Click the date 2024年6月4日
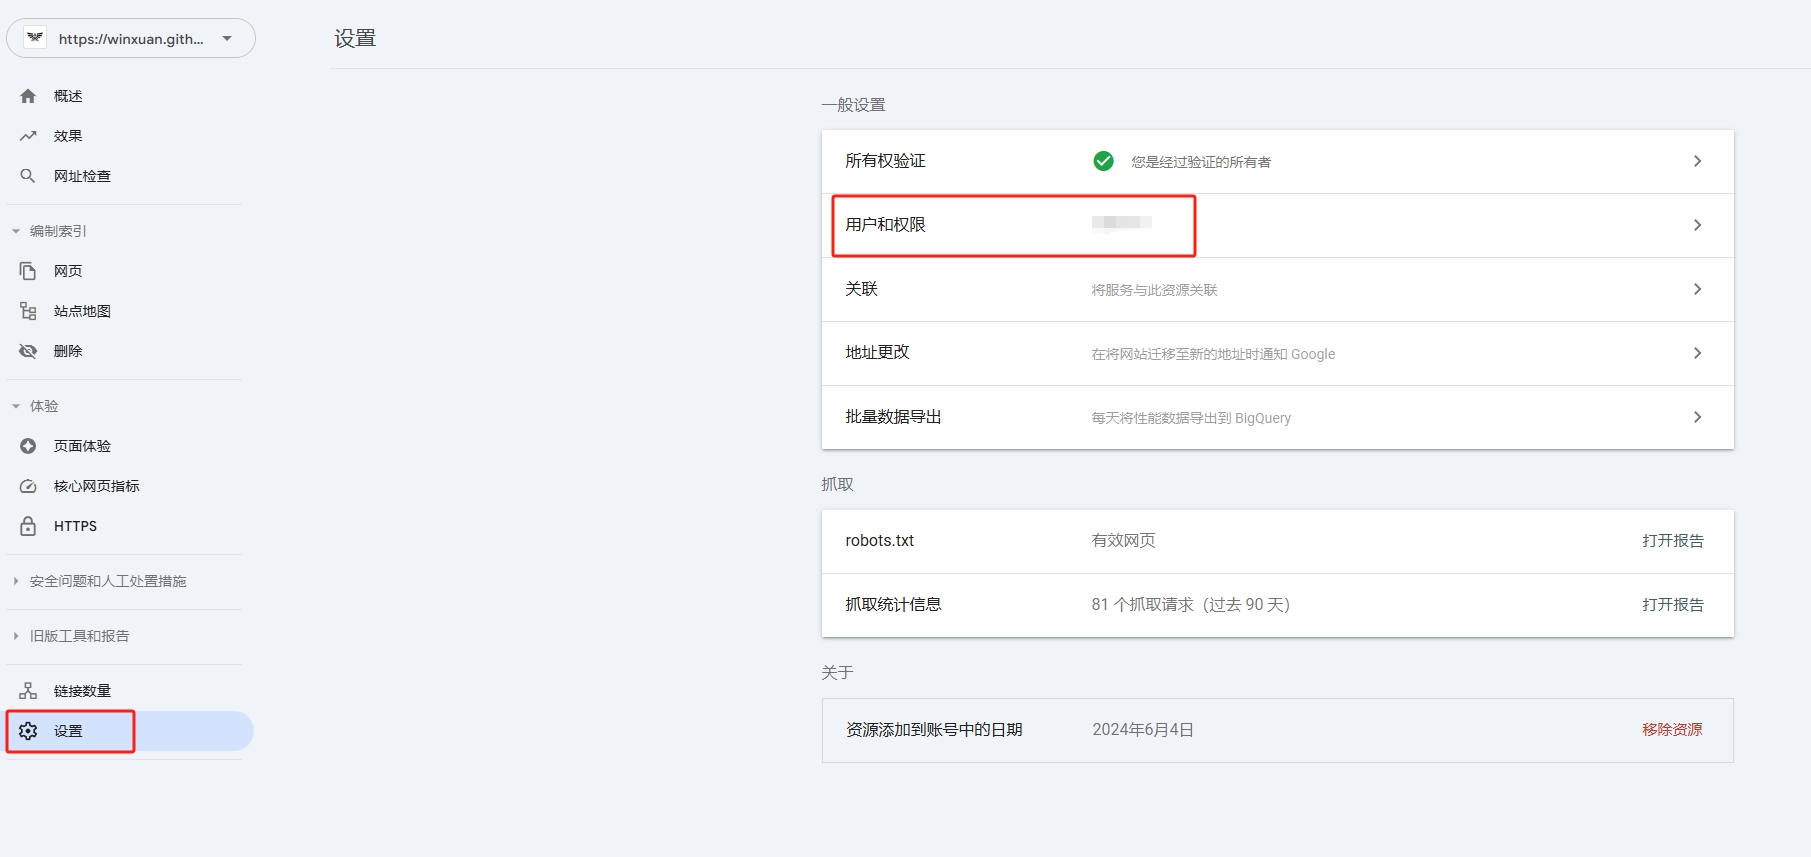 click(1143, 730)
